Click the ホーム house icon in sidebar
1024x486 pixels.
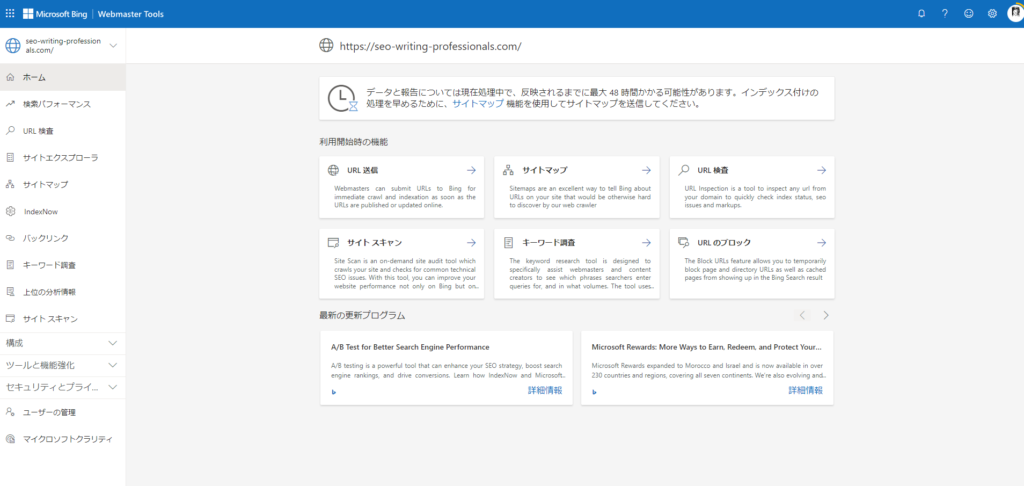click(x=10, y=77)
